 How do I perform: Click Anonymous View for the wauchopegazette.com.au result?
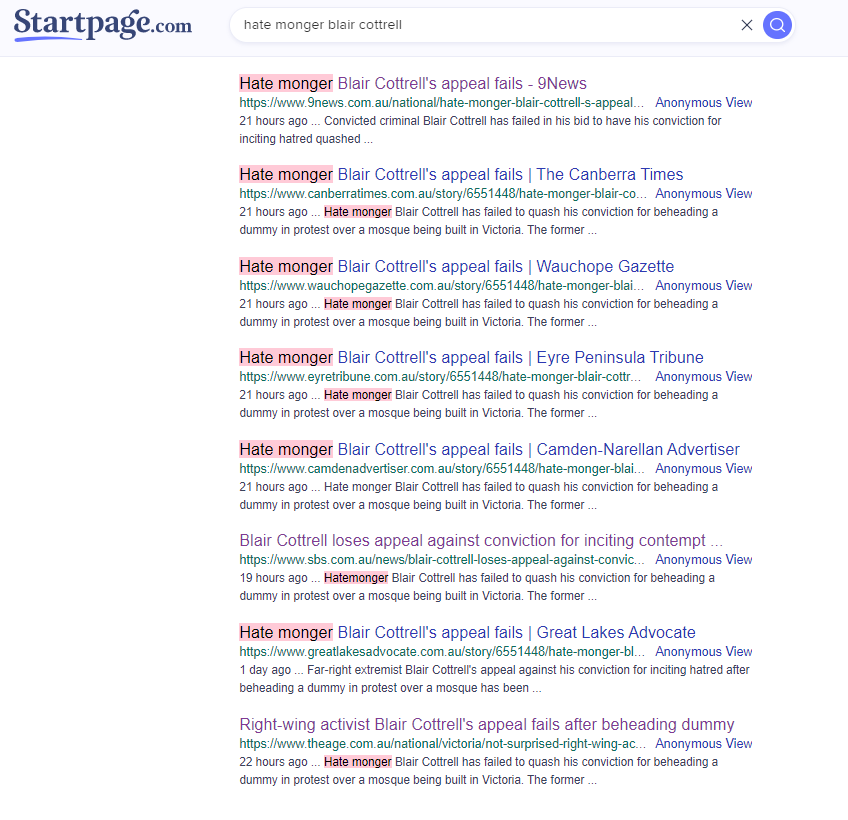click(704, 285)
